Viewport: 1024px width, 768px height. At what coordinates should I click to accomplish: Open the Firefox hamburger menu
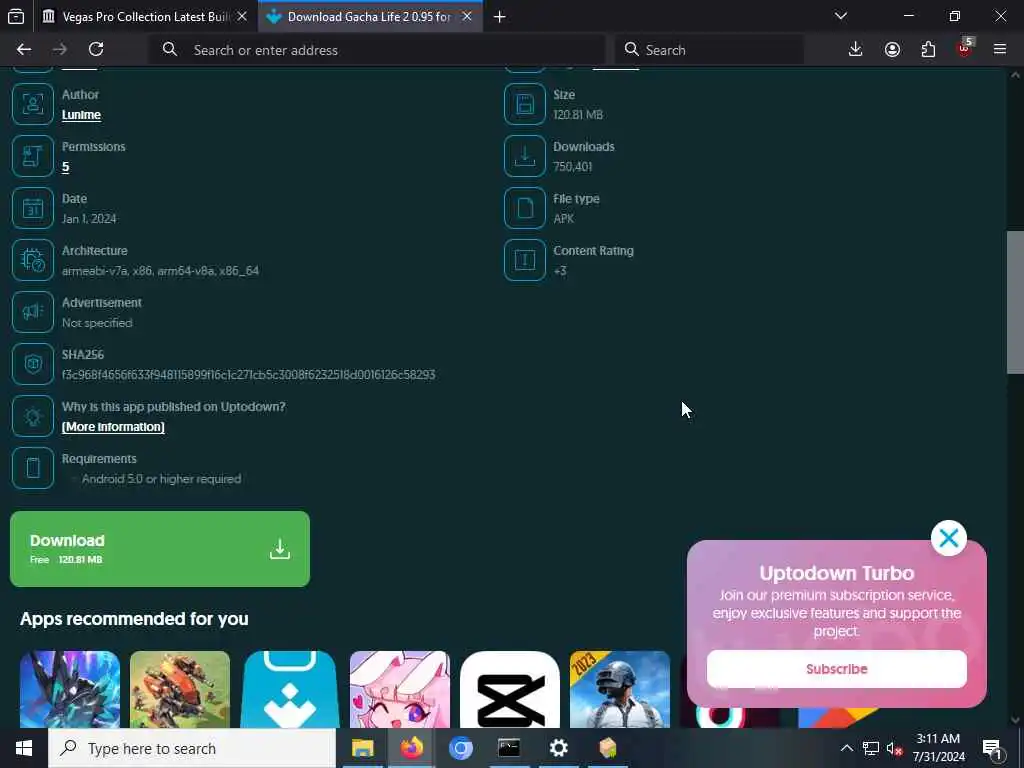(x=1000, y=50)
